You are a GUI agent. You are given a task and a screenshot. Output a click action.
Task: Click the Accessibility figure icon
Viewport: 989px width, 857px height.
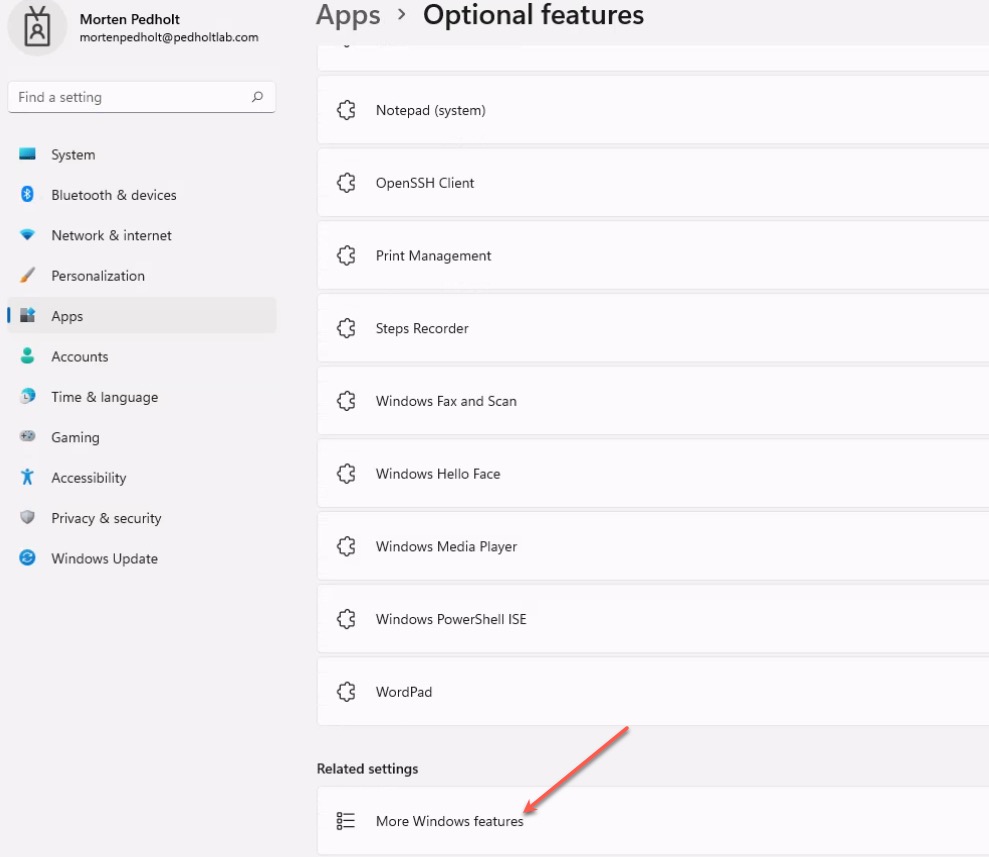tap(27, 477)
